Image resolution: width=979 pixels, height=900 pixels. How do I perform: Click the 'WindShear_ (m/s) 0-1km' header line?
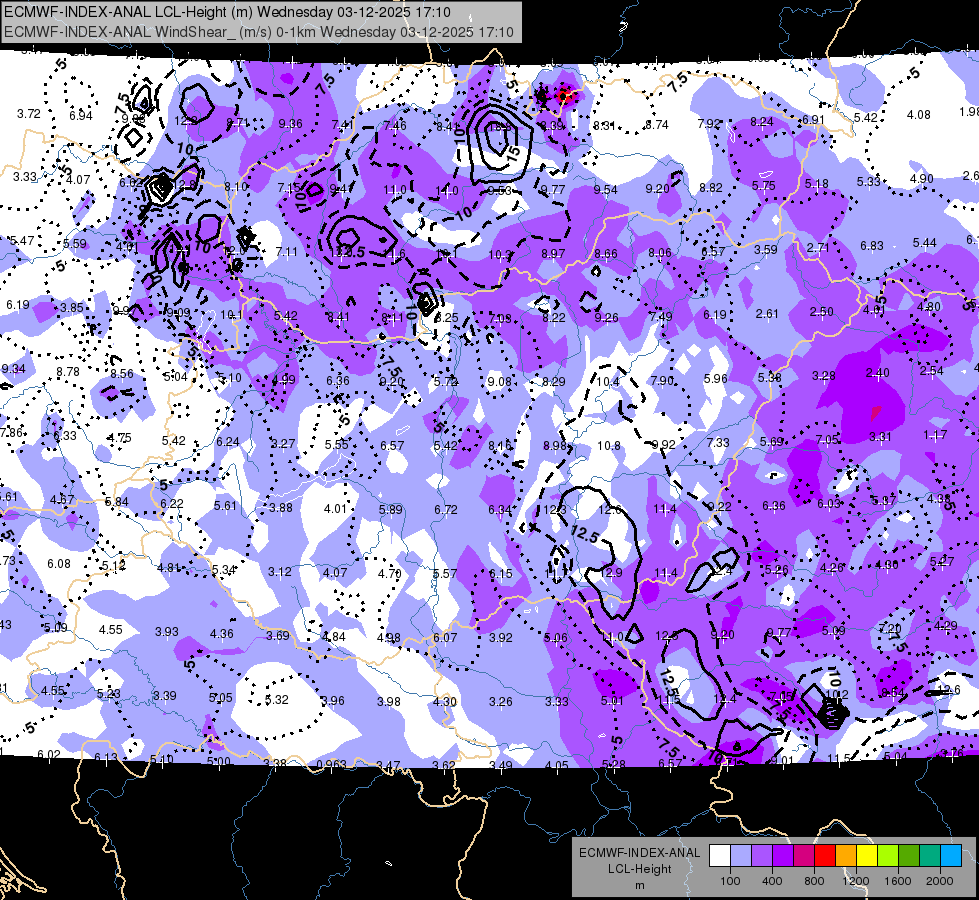259,32
